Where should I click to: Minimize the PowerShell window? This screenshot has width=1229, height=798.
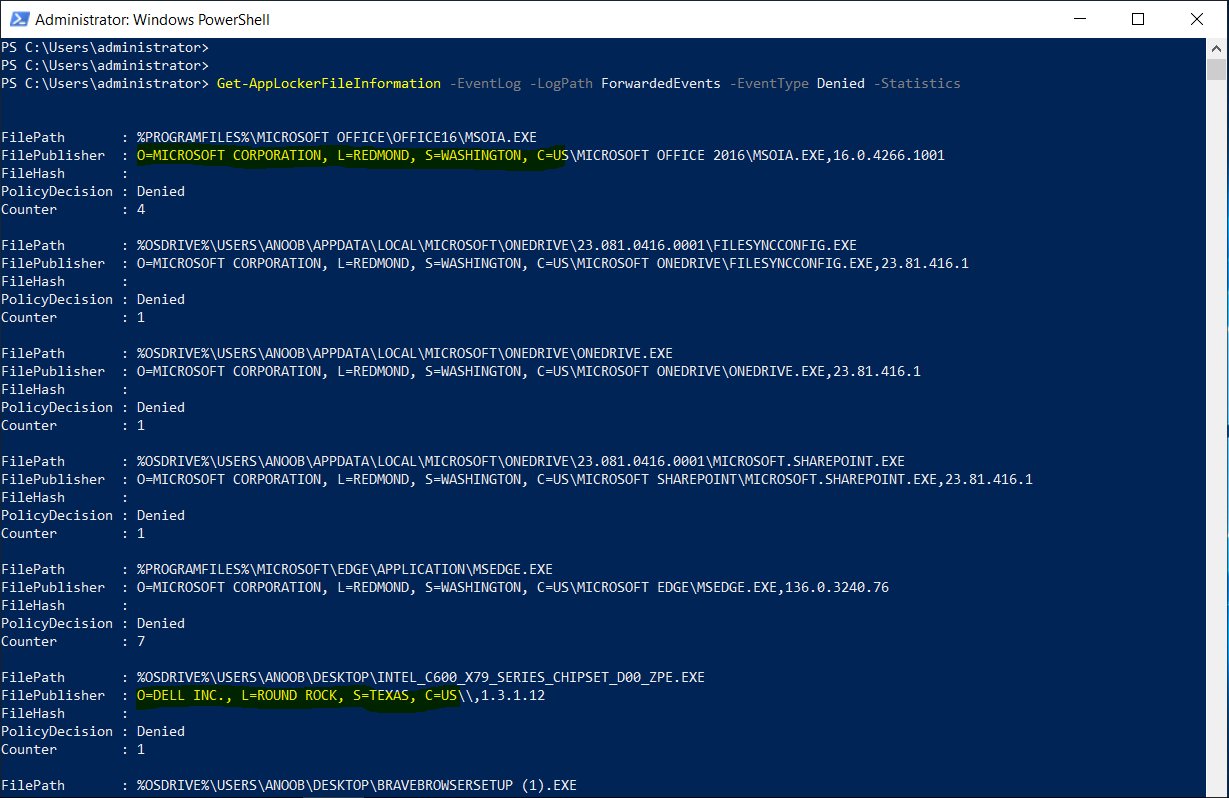click(x=1079, y=19)
